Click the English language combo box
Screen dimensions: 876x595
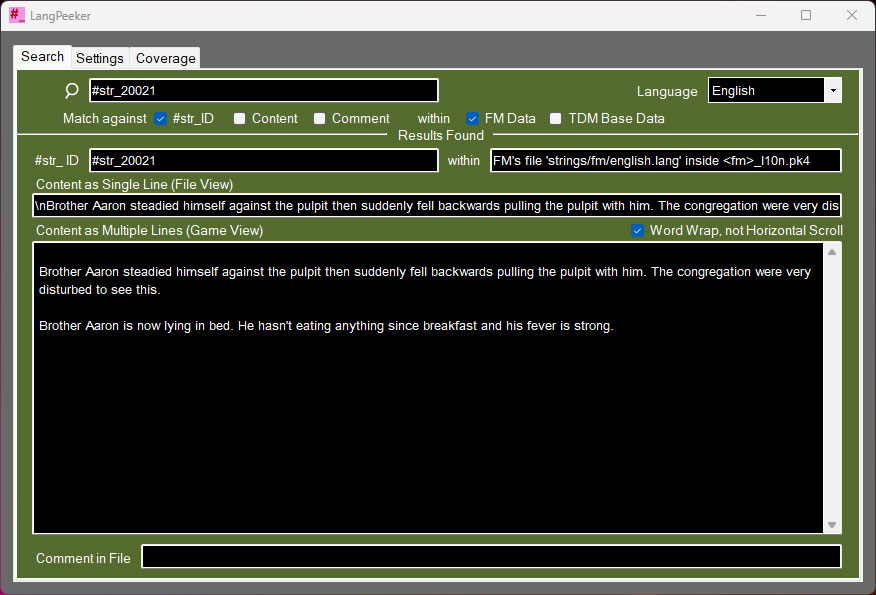point(766,91)
